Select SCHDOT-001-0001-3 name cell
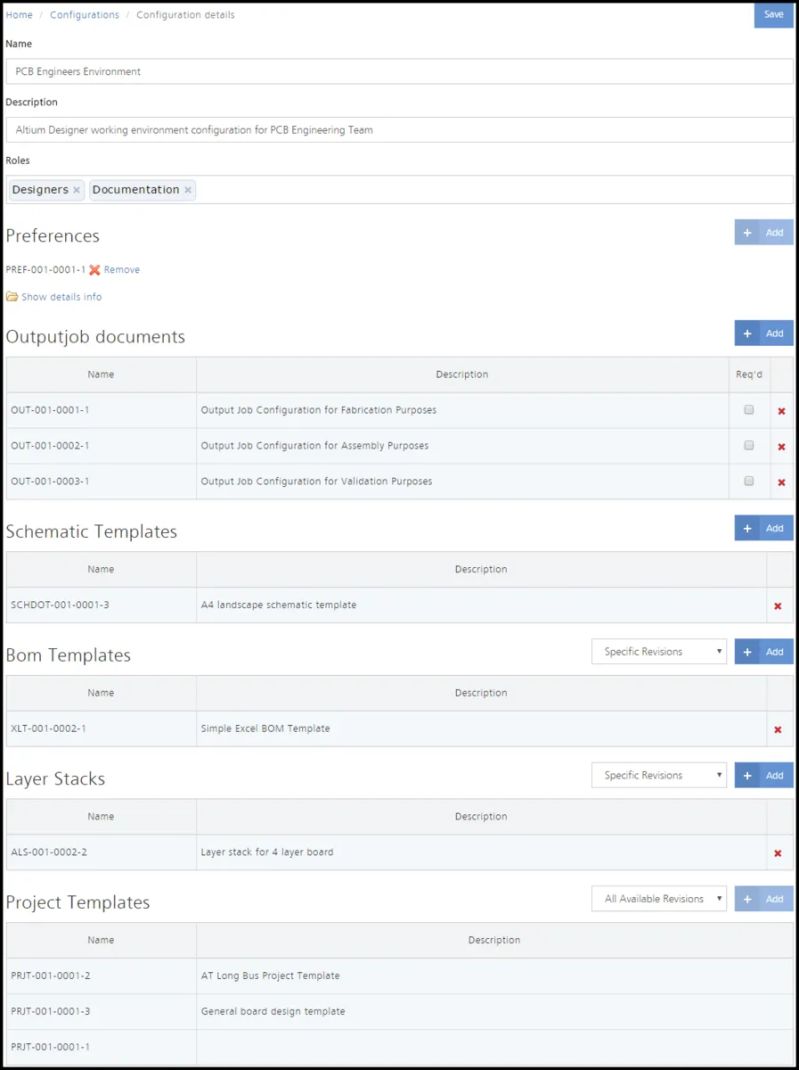This screenshot has height=1070, width=799. (x=101, y=605)
